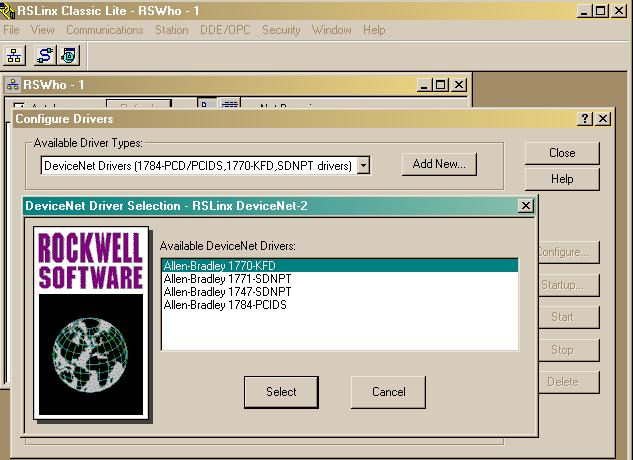Expand the Available Driver Types dropdown arrow
633x460 pixels.
(x=363, y=166)
